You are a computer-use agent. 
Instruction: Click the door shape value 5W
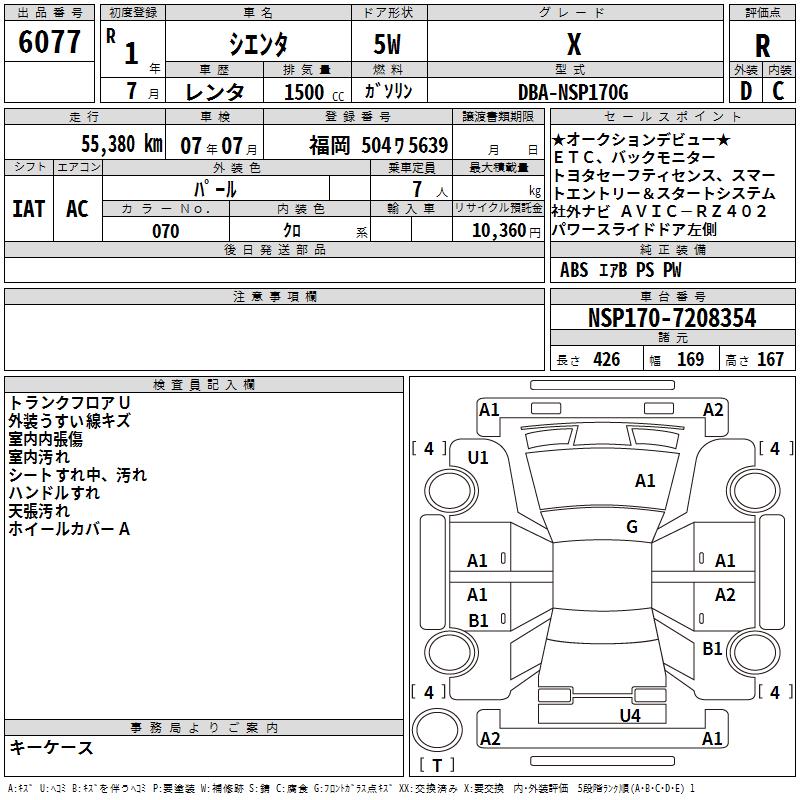click(387, 44)
